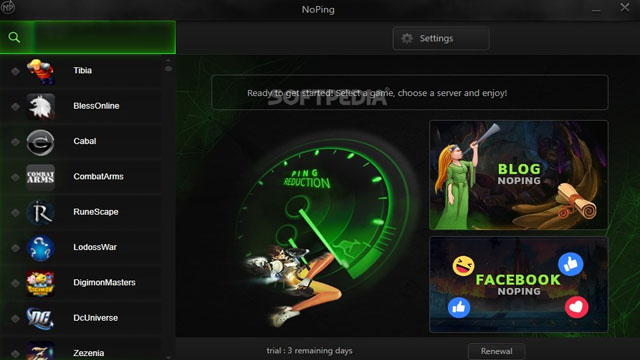Click the Renewal button
Image resolution: width=640 pixels, height=360 pixels.
pyautogui.click(x=496, y=351)
